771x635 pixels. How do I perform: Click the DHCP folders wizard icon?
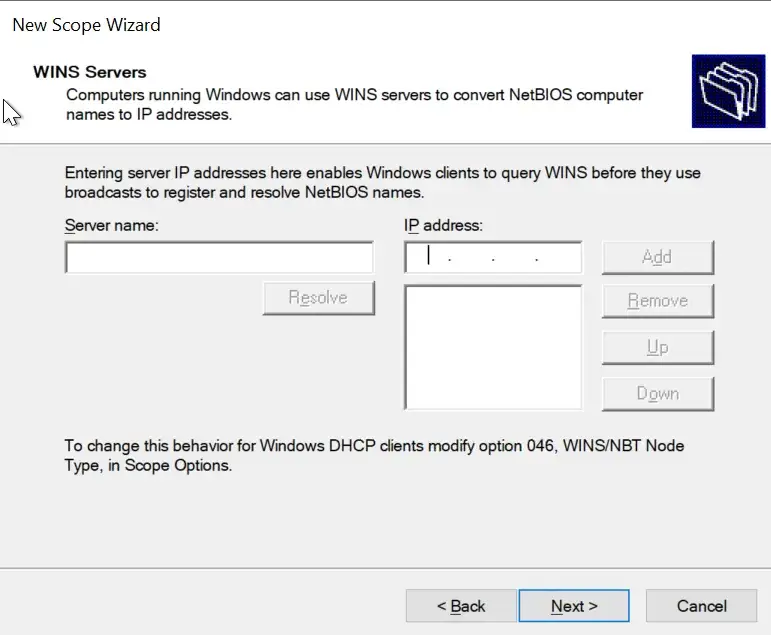(x=728, y=91)
